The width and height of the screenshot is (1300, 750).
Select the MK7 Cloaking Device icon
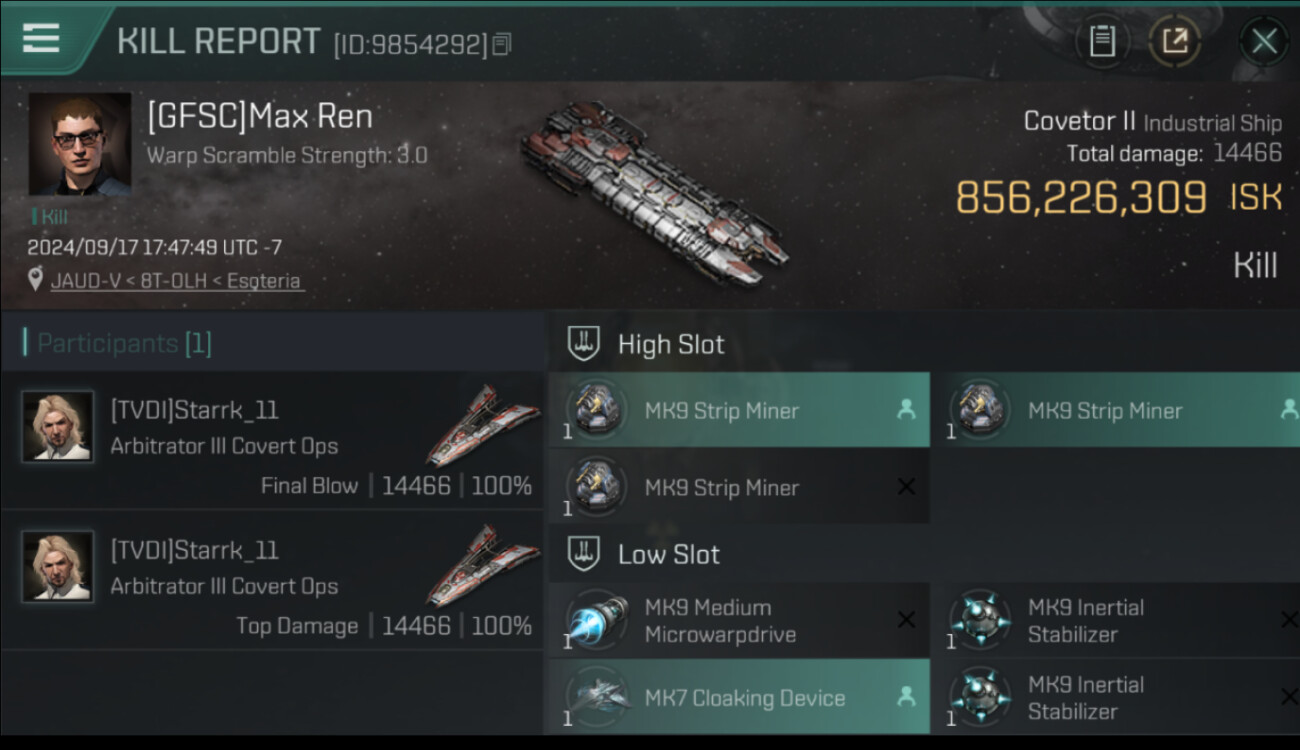[x=596, y=697]
